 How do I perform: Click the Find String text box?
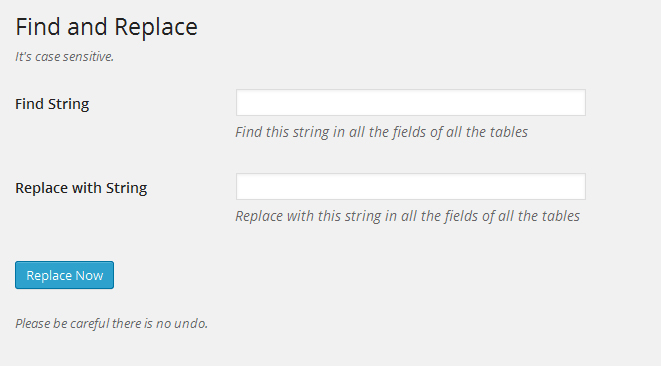click(411, 102)
